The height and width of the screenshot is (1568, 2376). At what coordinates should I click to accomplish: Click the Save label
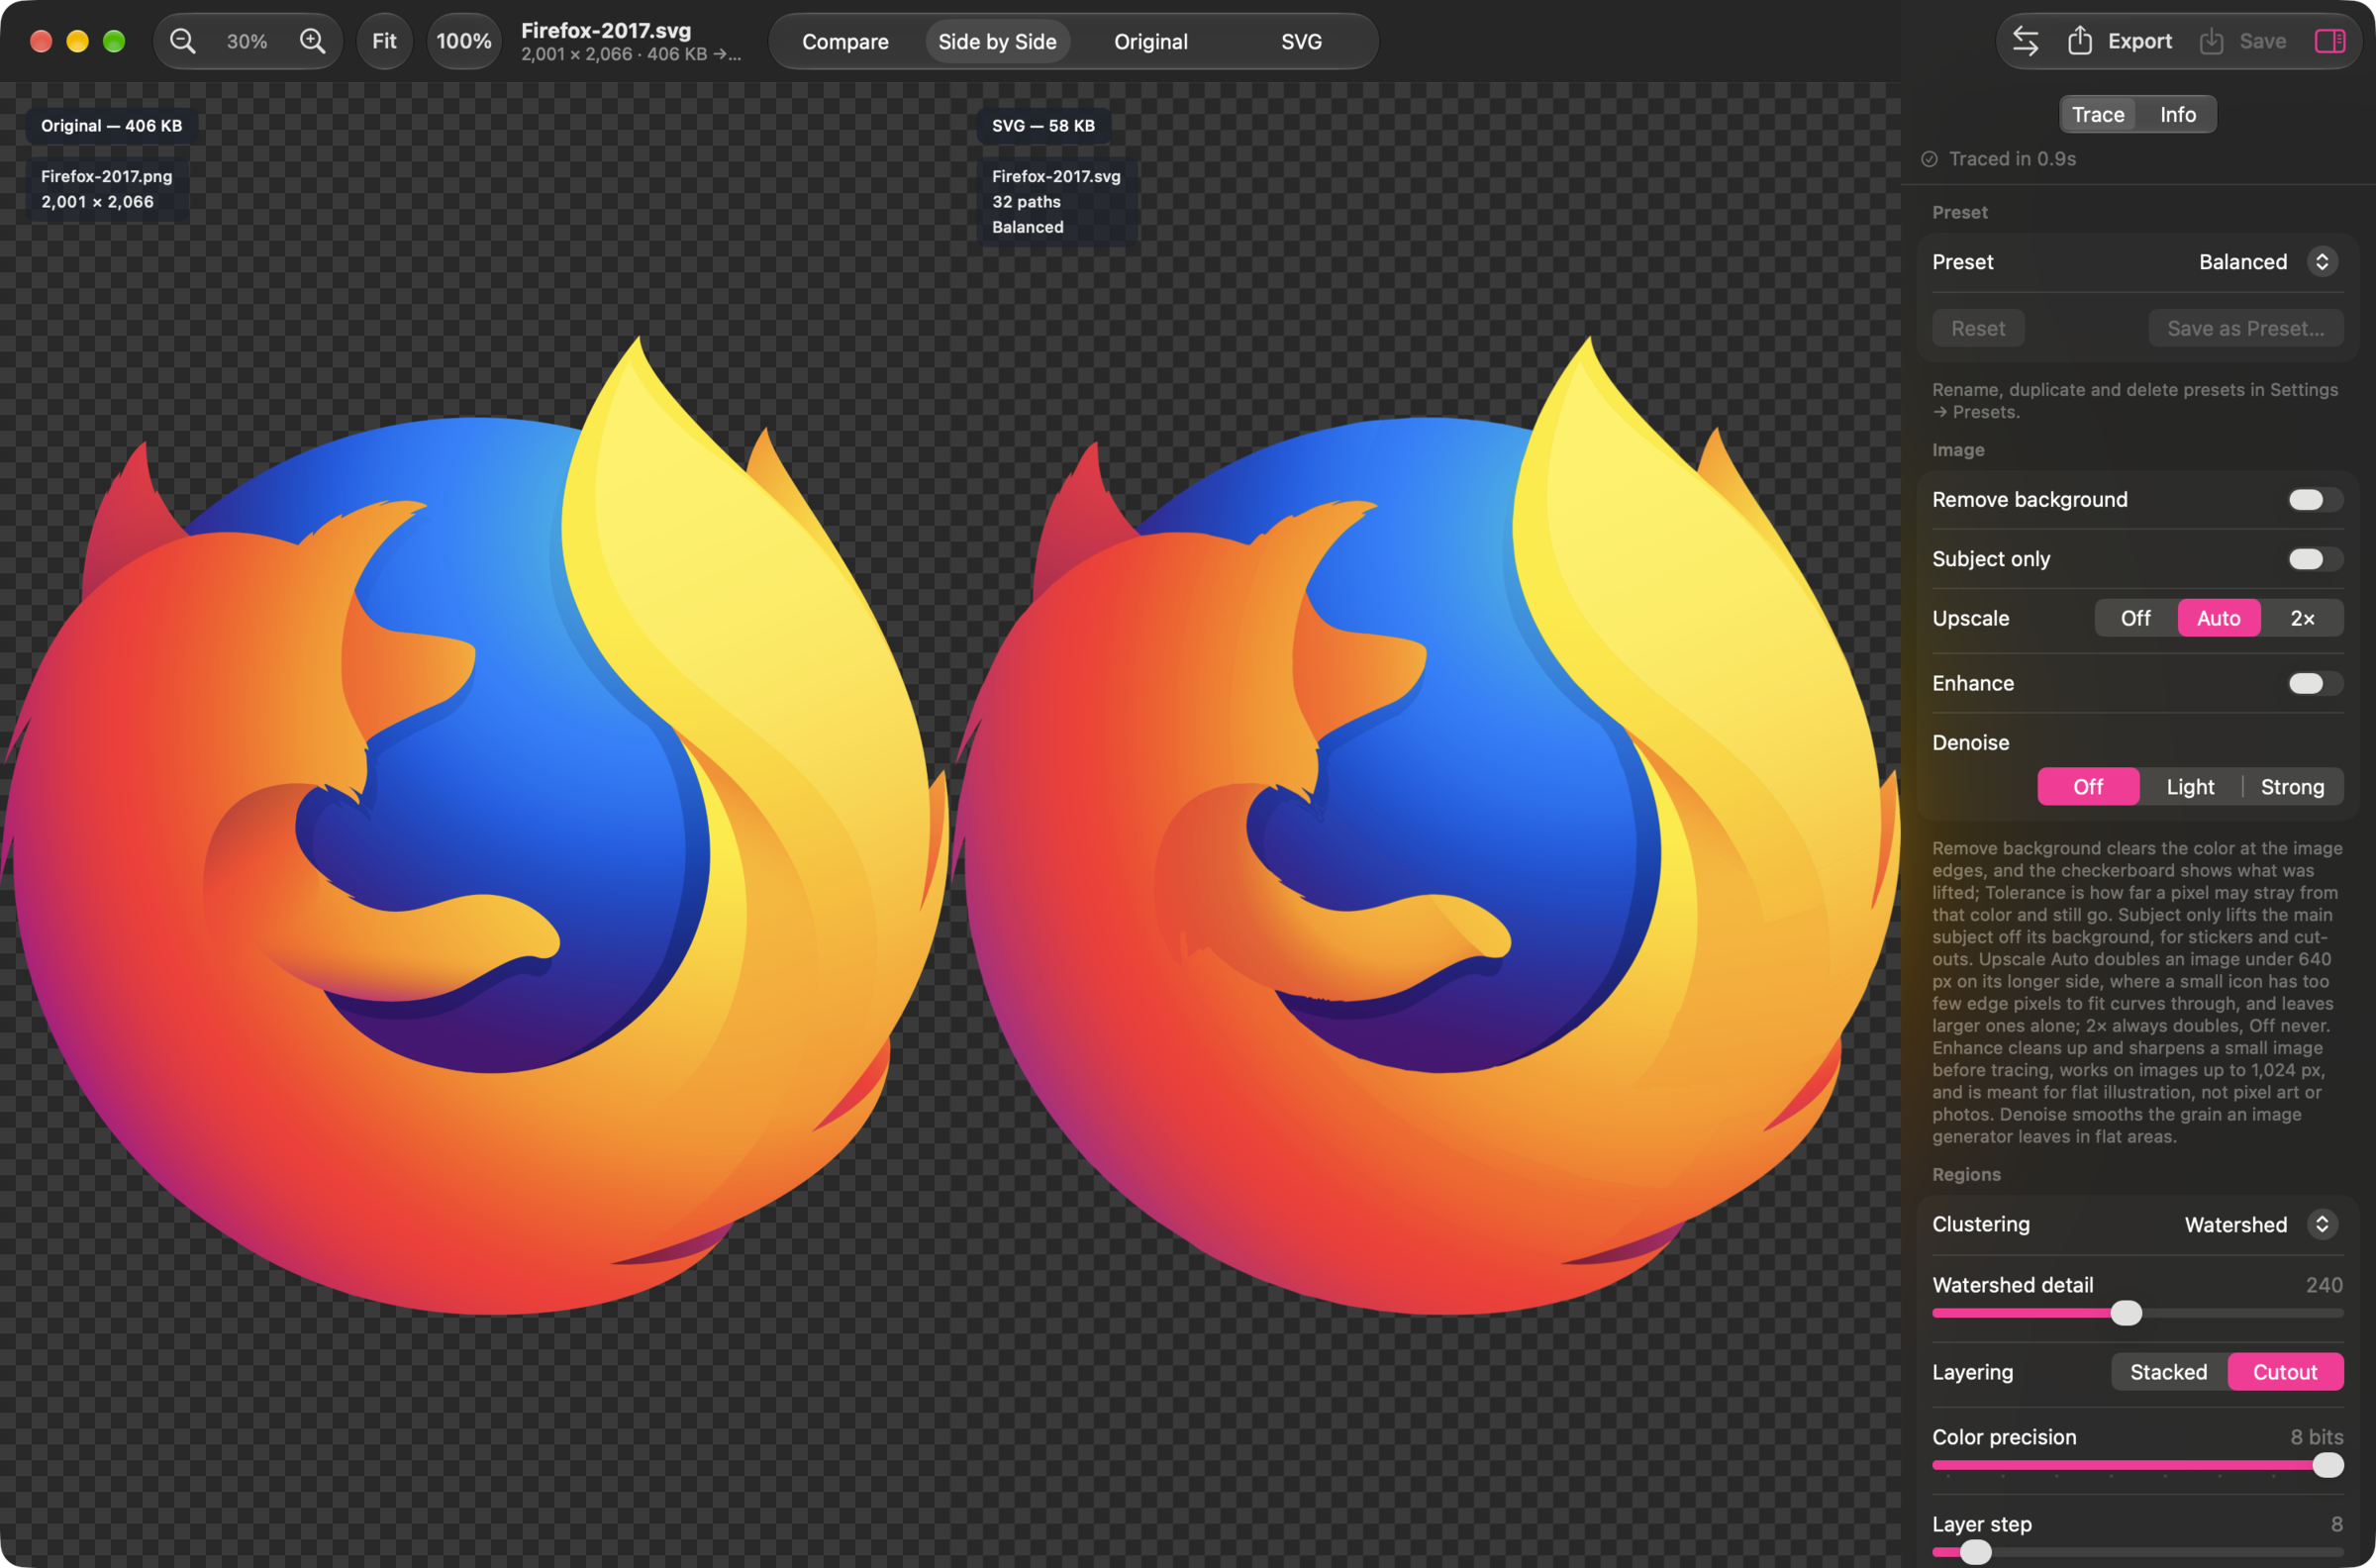2262,41
